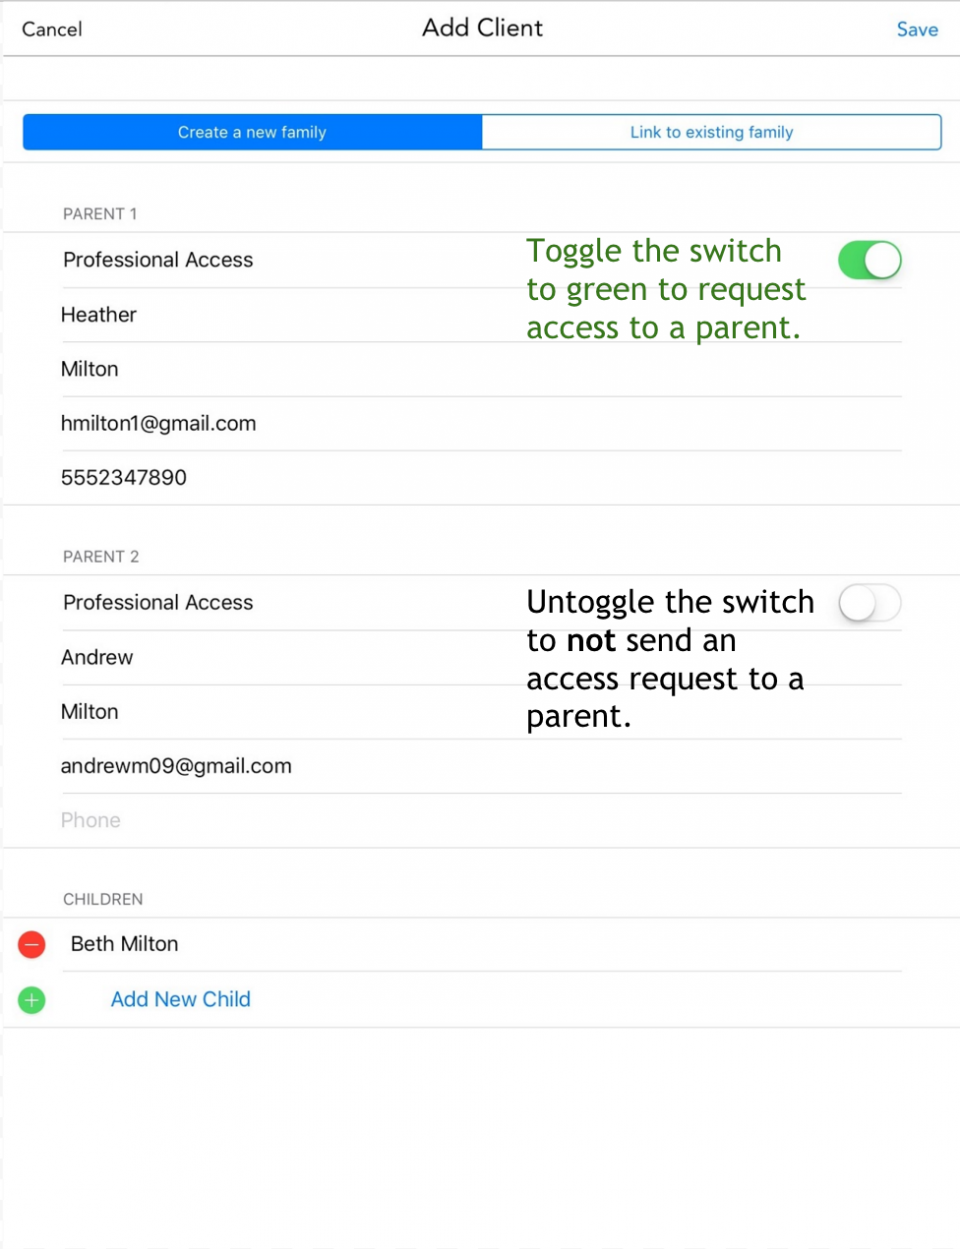960x1249 pixels.
Task: Select the Create a new family tab
Action: 252,132
